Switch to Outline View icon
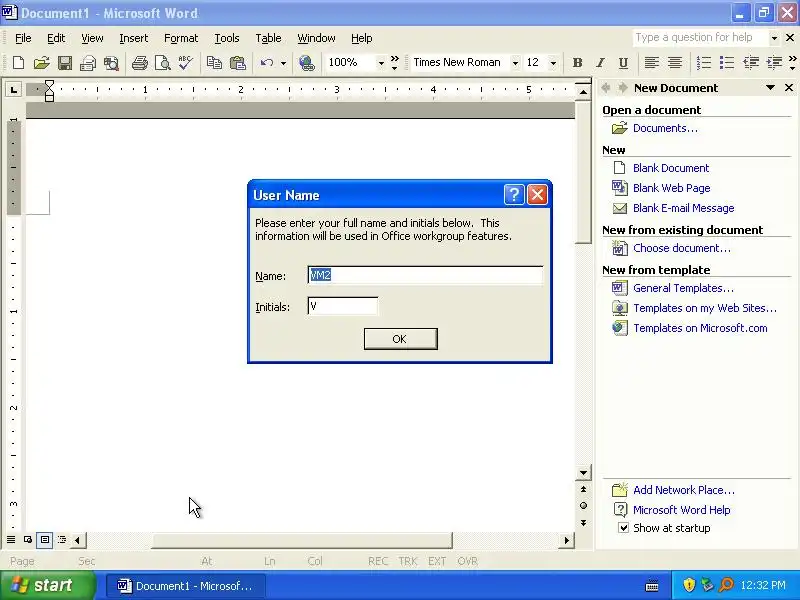800x600 pixels. (x=62, y=540)
